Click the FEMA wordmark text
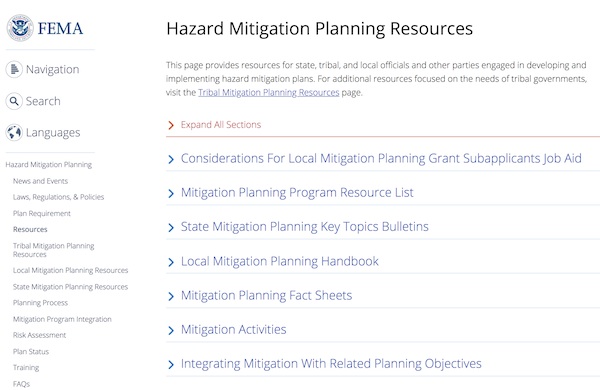This screenshot has width=600, height=390. point(60,28)
